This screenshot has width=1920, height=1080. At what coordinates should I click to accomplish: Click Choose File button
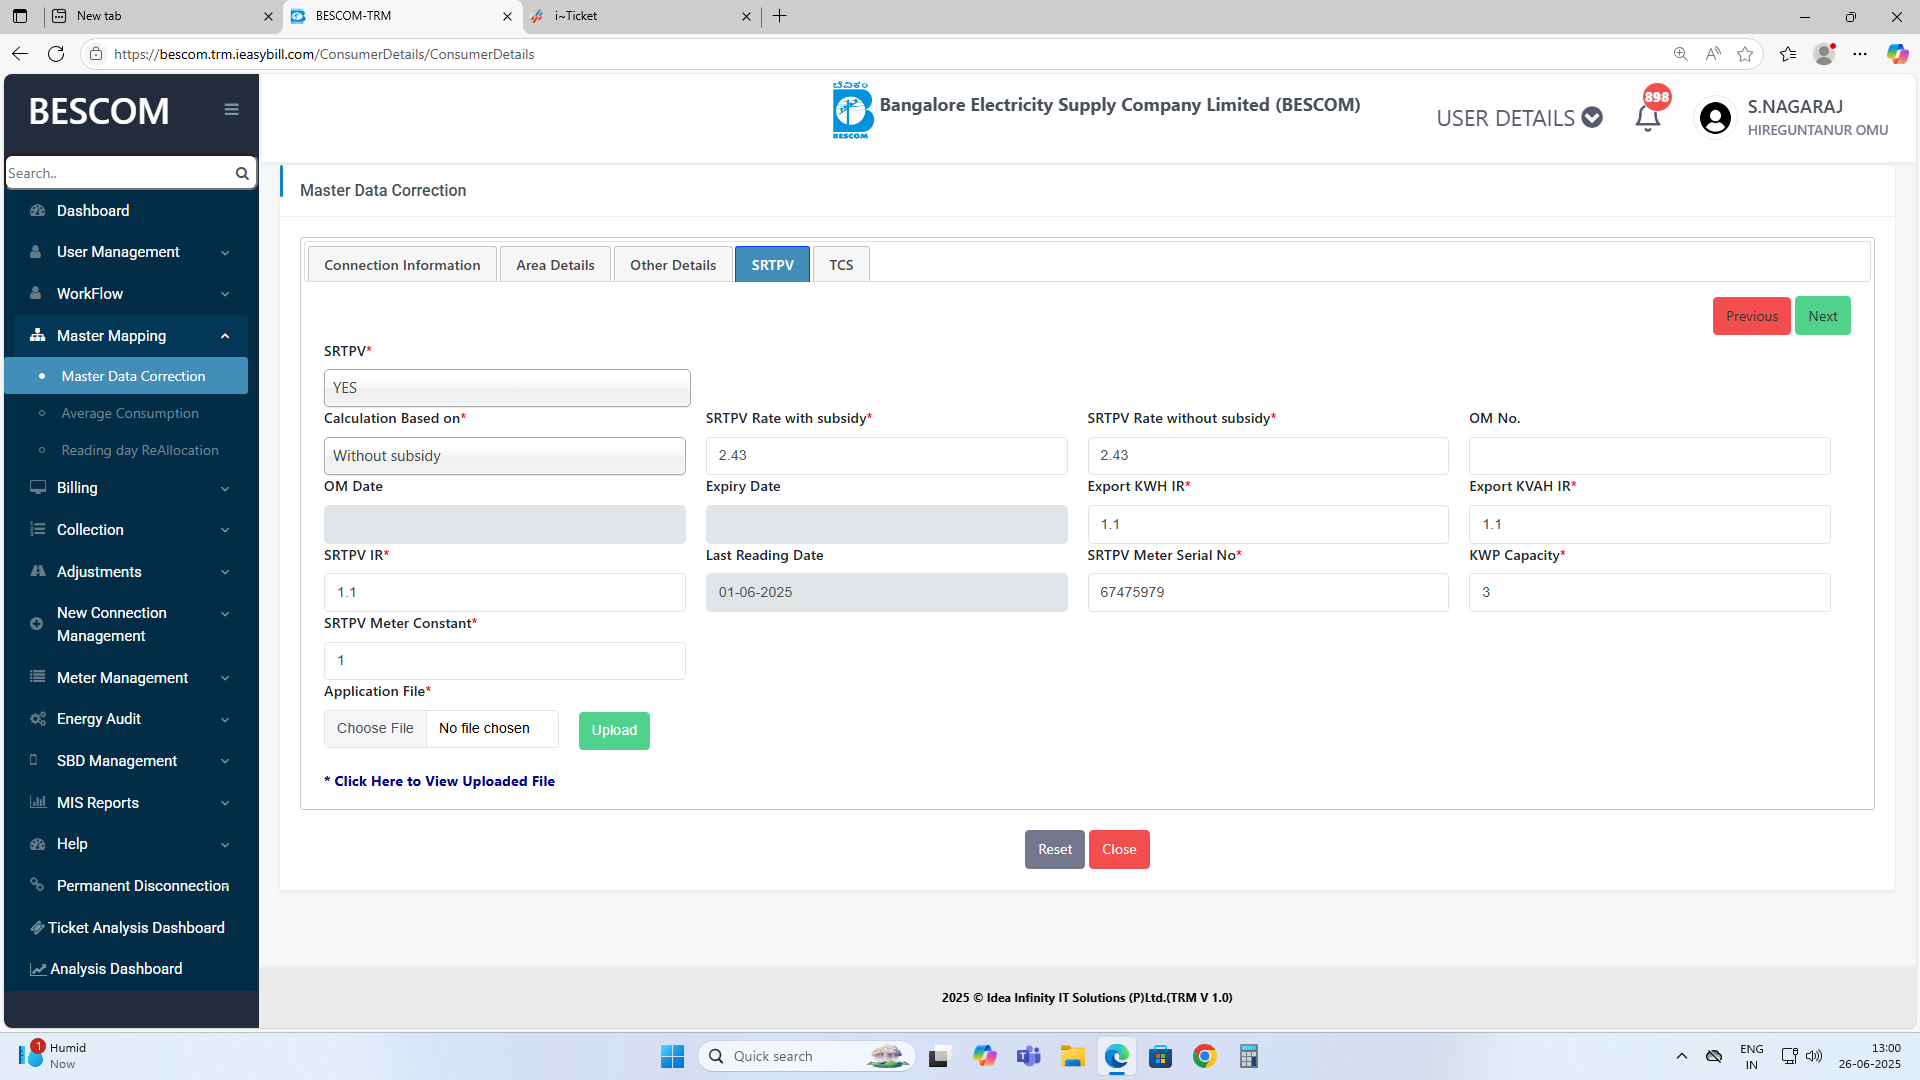pos(375,729)
